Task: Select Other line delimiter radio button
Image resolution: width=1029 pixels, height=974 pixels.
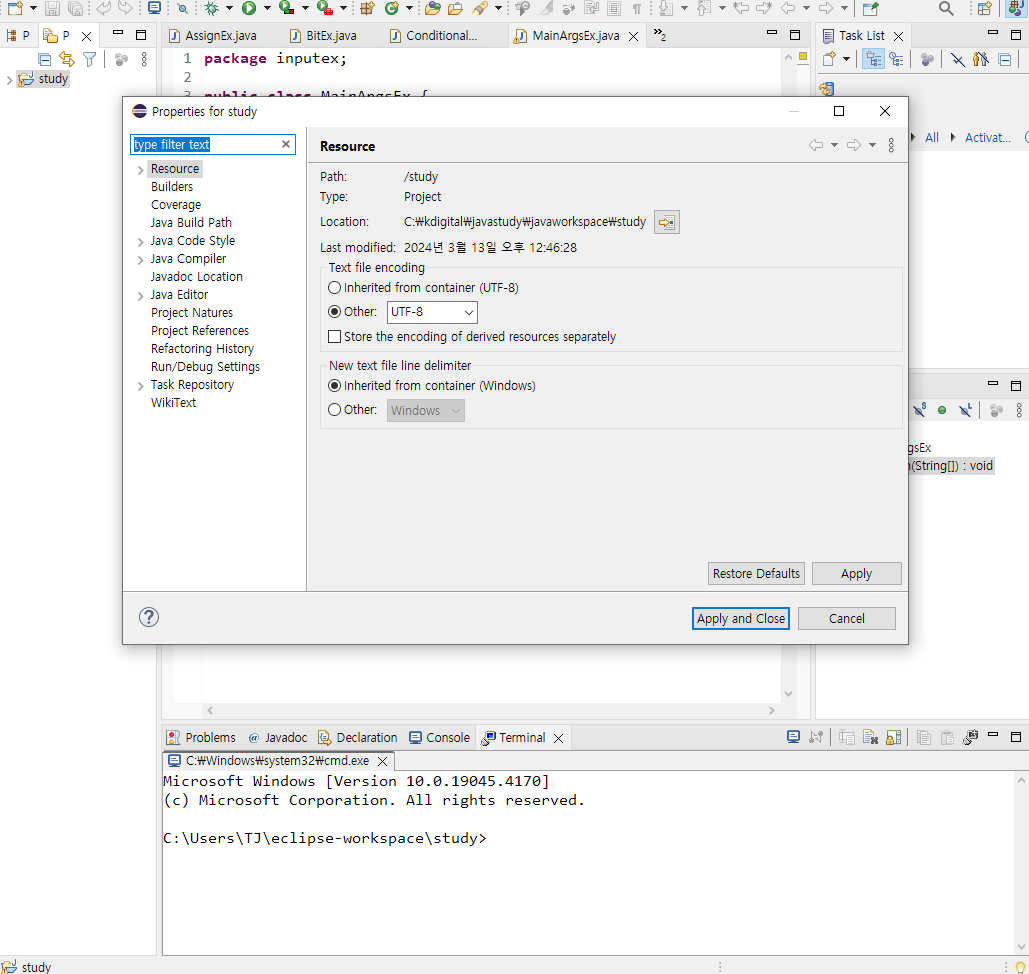Action: tap(335, 410)
